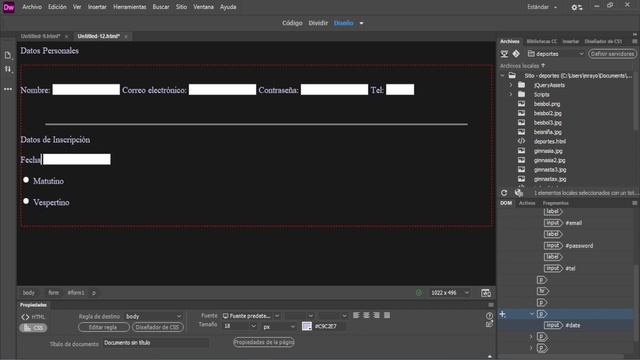Switch to Código view
640x360 pixels.
click(x=292, y=23)
